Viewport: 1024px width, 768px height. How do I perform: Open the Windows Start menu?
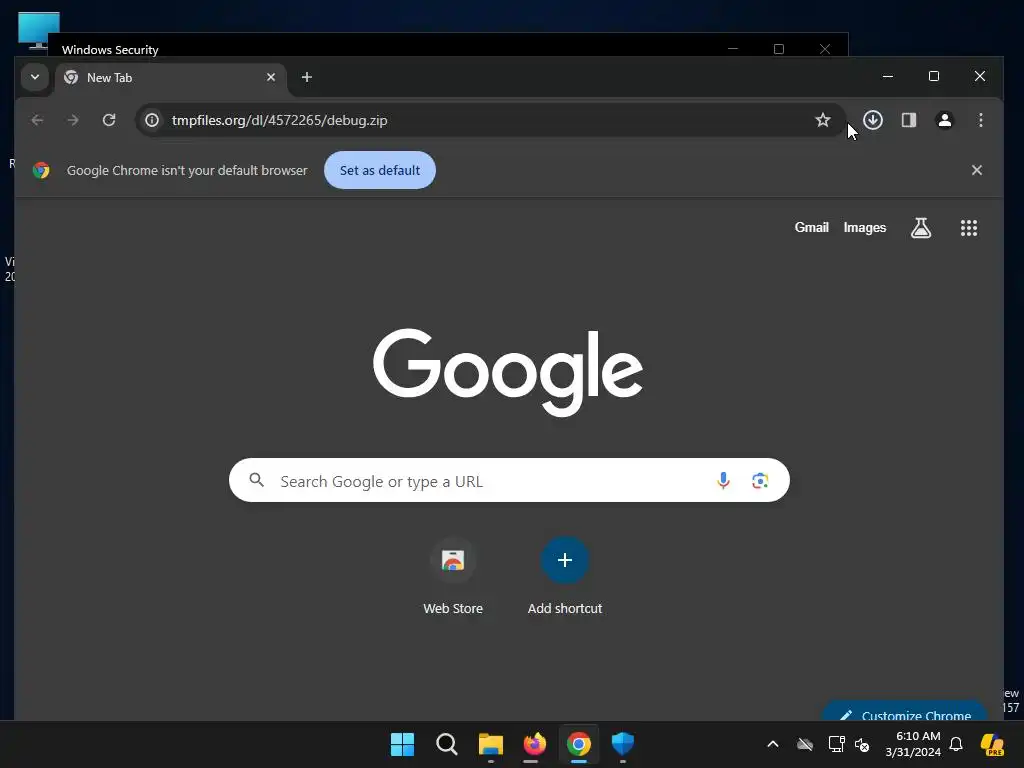402,744
